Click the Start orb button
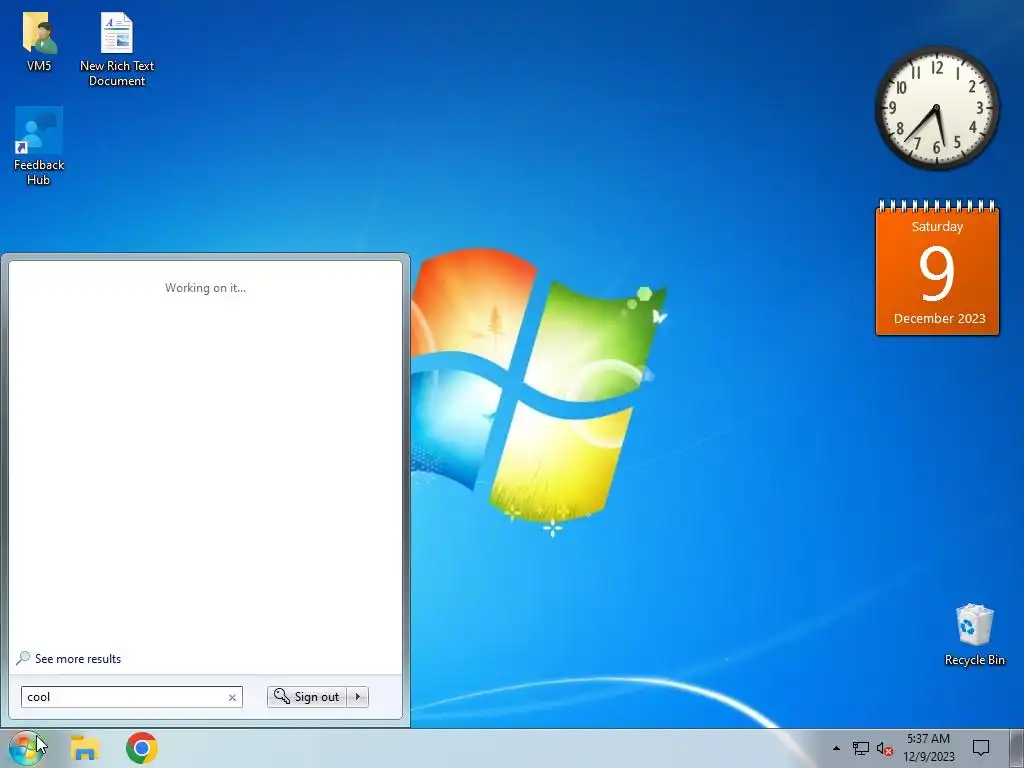The image size is (1024, 768). tap(27, 748)
